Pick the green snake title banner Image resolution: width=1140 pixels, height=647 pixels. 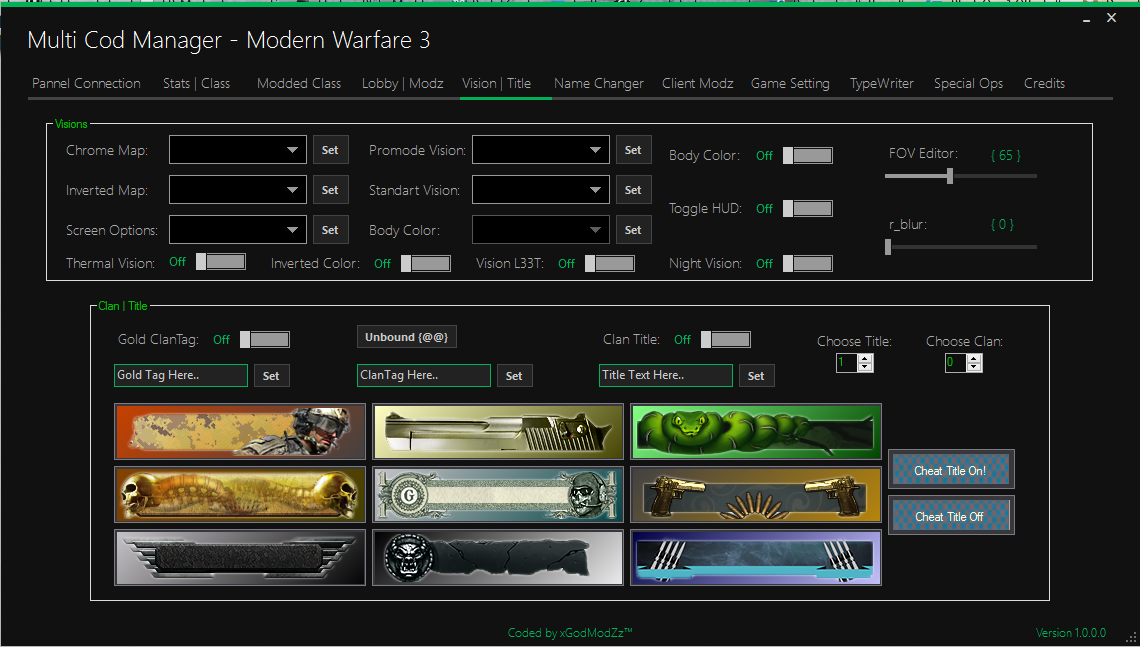[x=756, y=432]
